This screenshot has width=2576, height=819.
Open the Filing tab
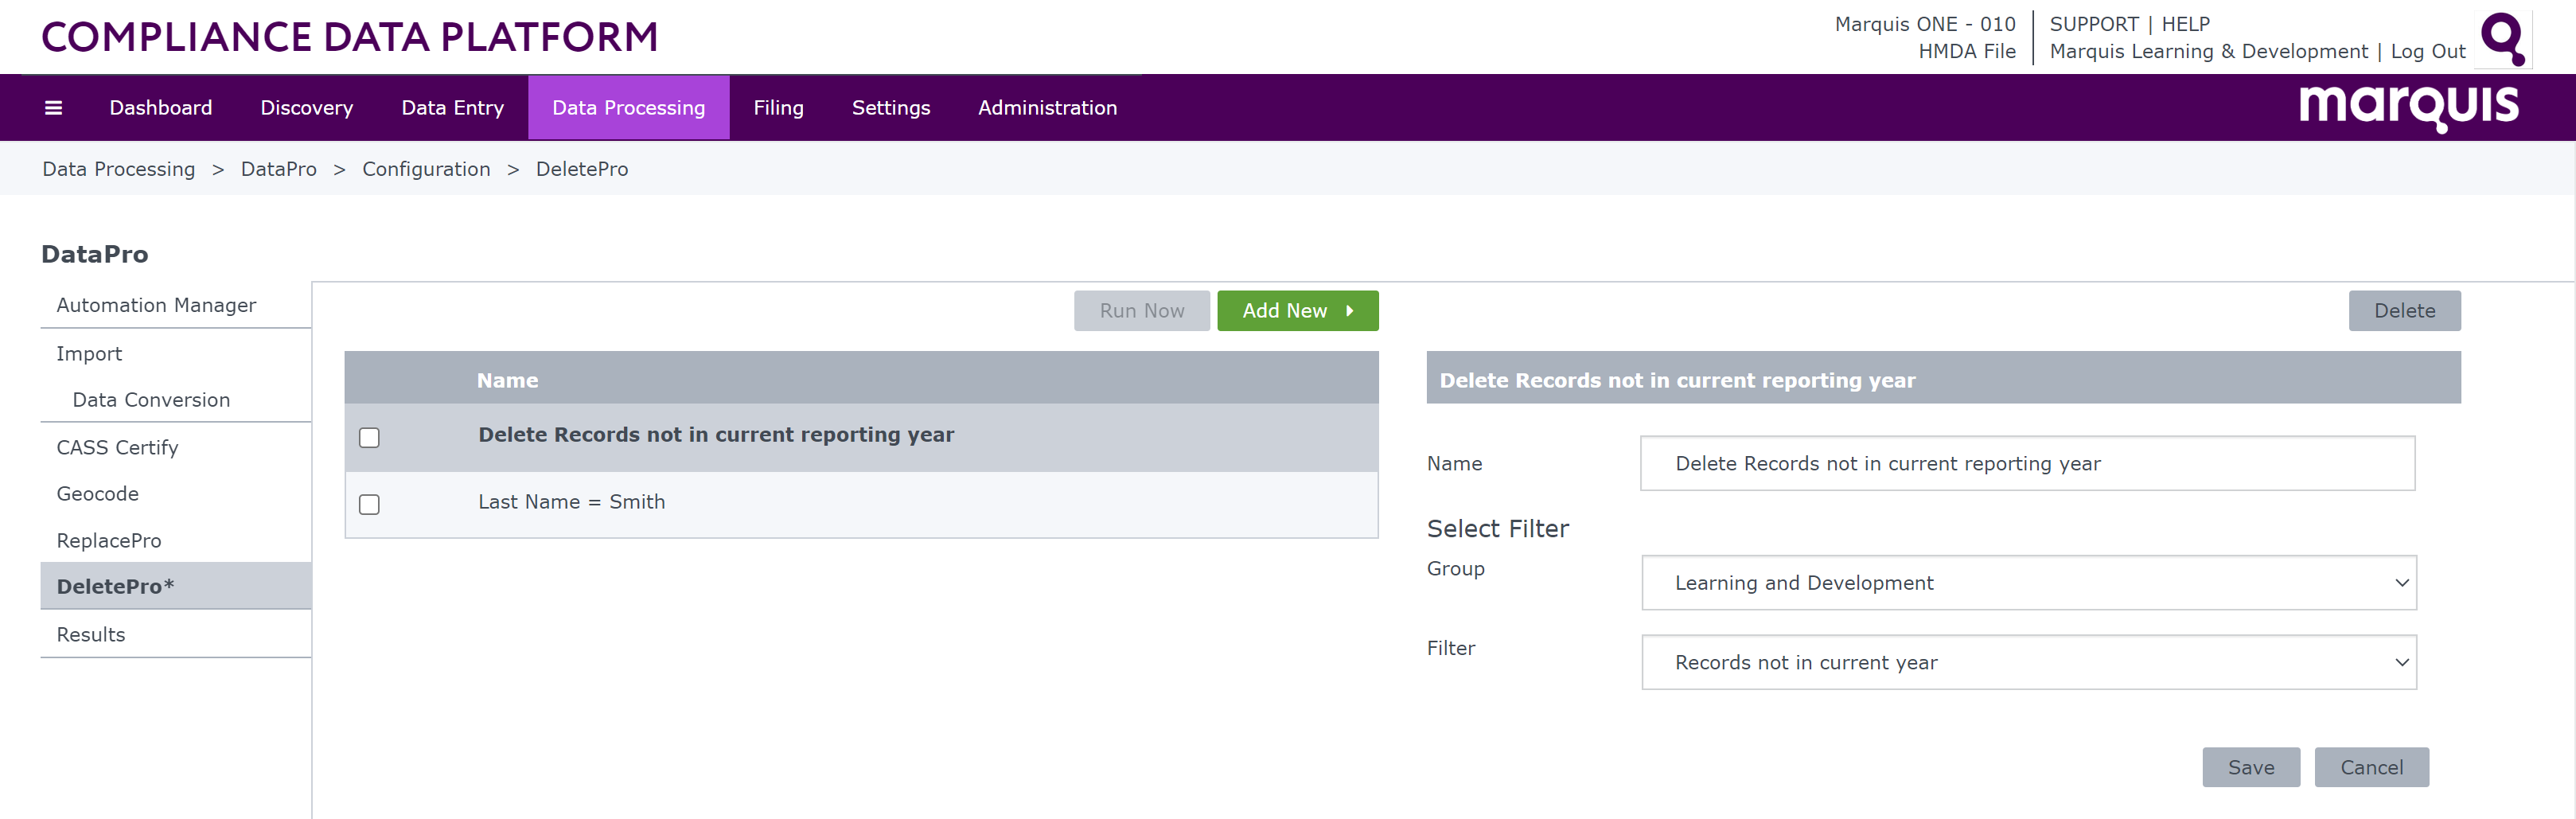pos(778,108)
